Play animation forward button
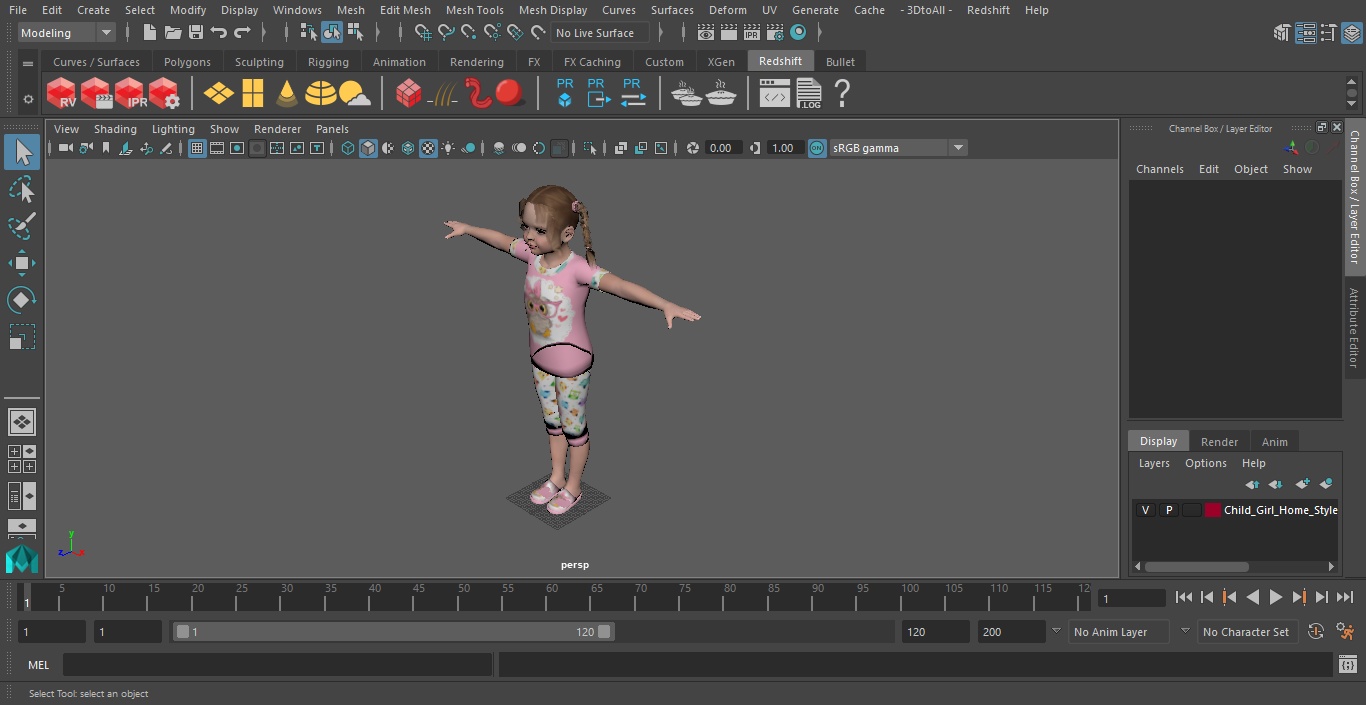This screenshot has width=1366, height=705. 1275,597
